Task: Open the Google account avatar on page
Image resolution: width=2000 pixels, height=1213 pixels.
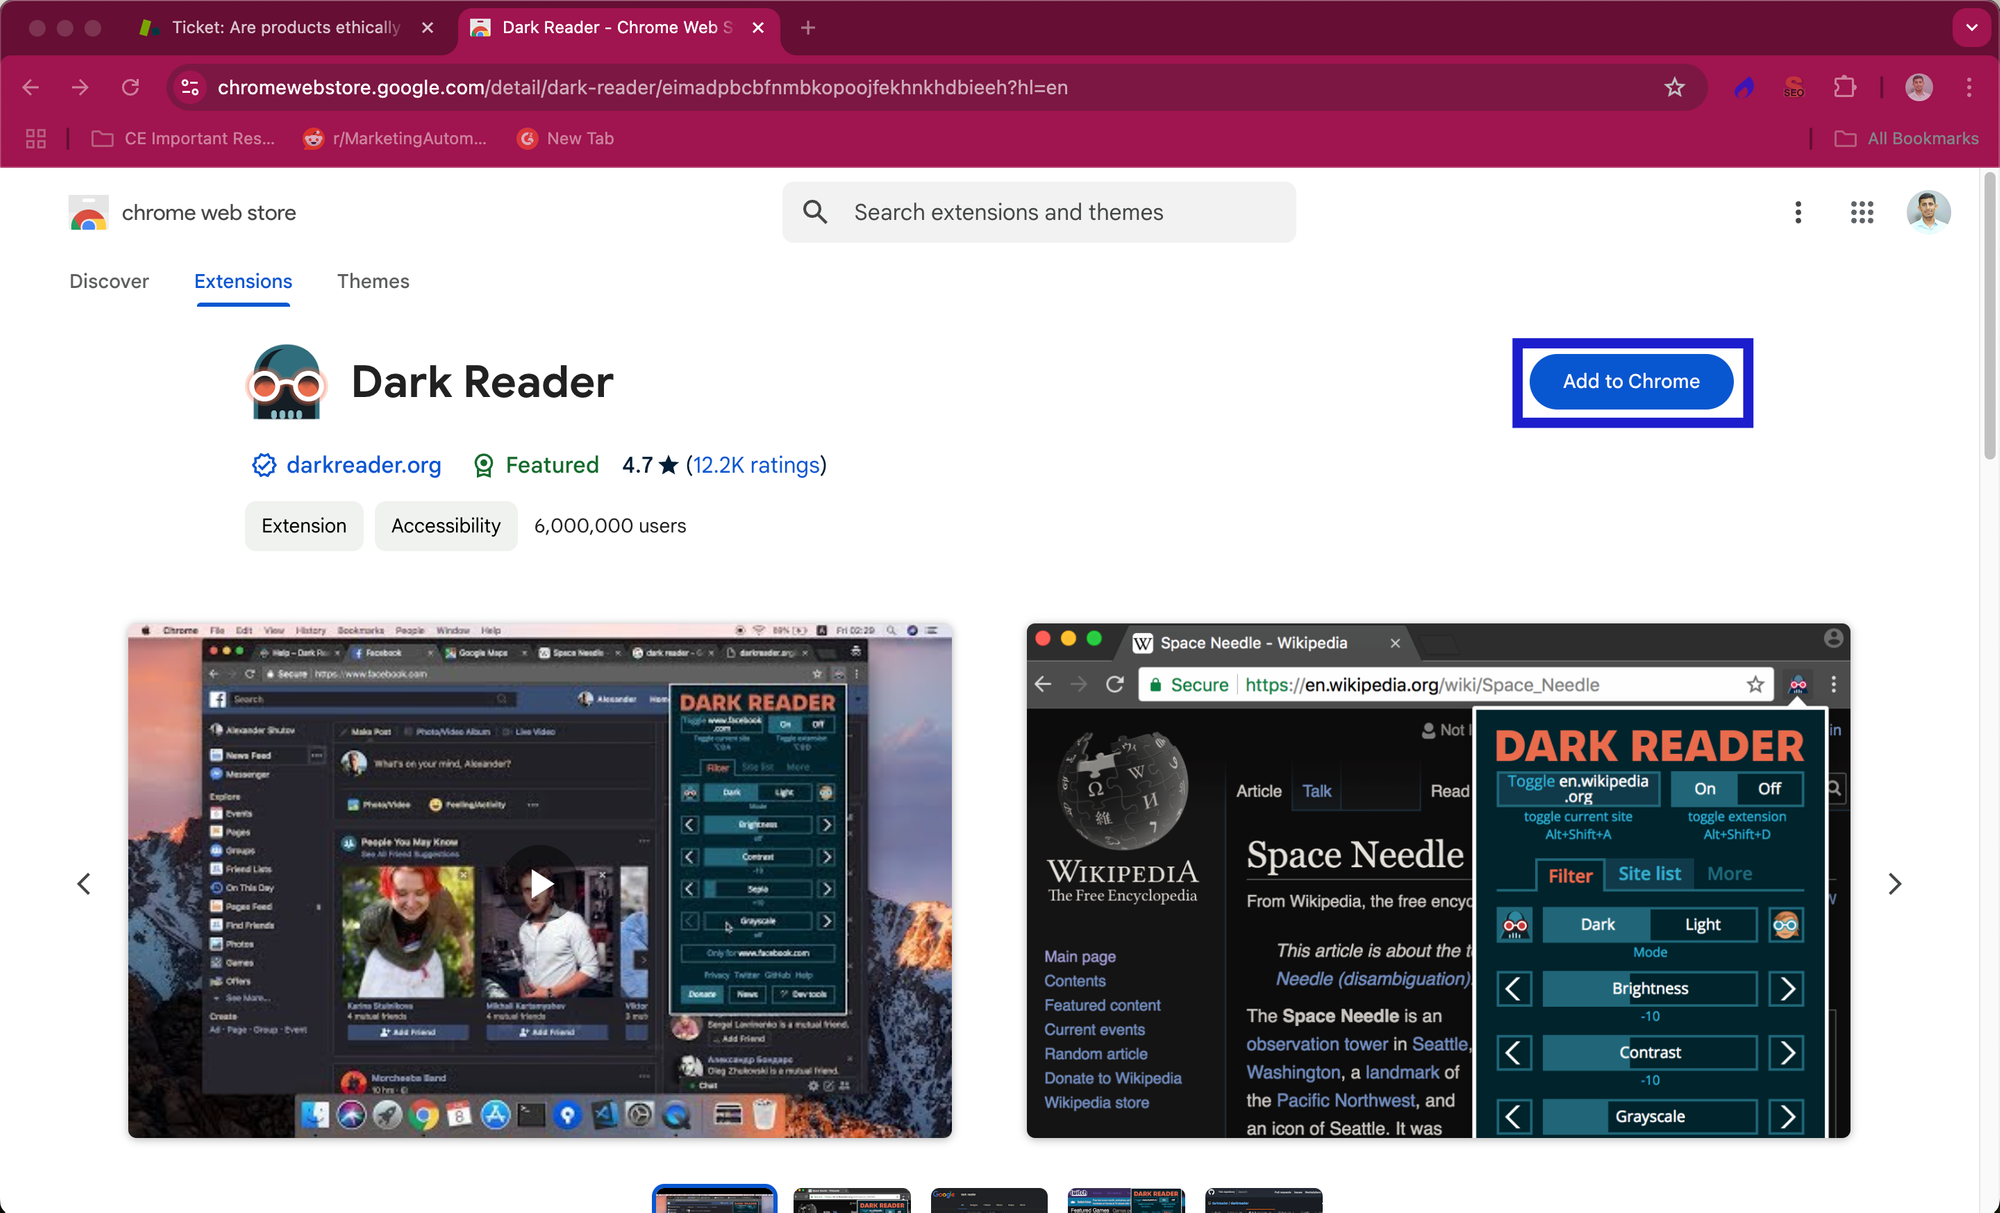Action: click(1928, 212)
